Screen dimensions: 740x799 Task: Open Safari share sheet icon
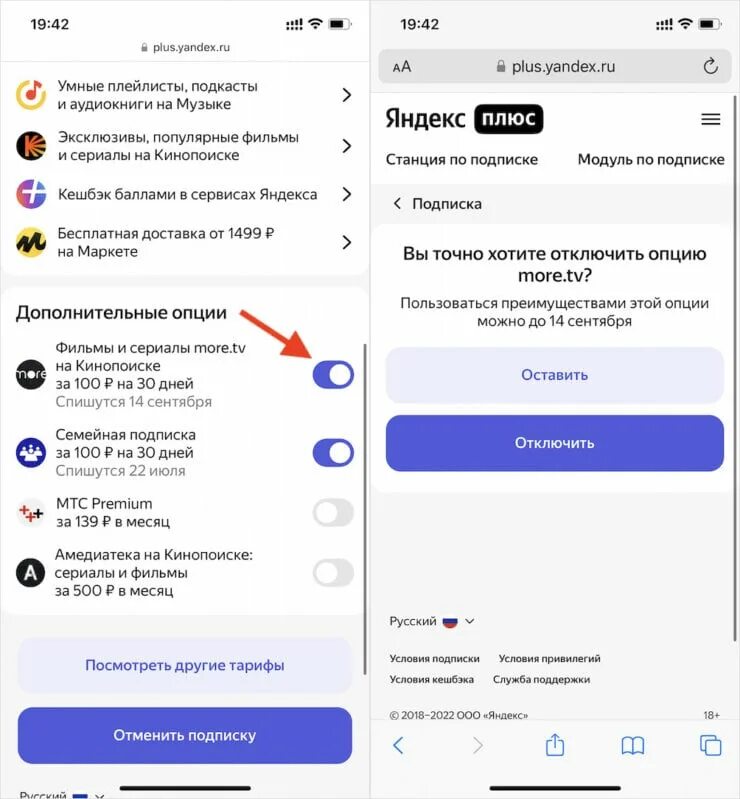[554, 745]
